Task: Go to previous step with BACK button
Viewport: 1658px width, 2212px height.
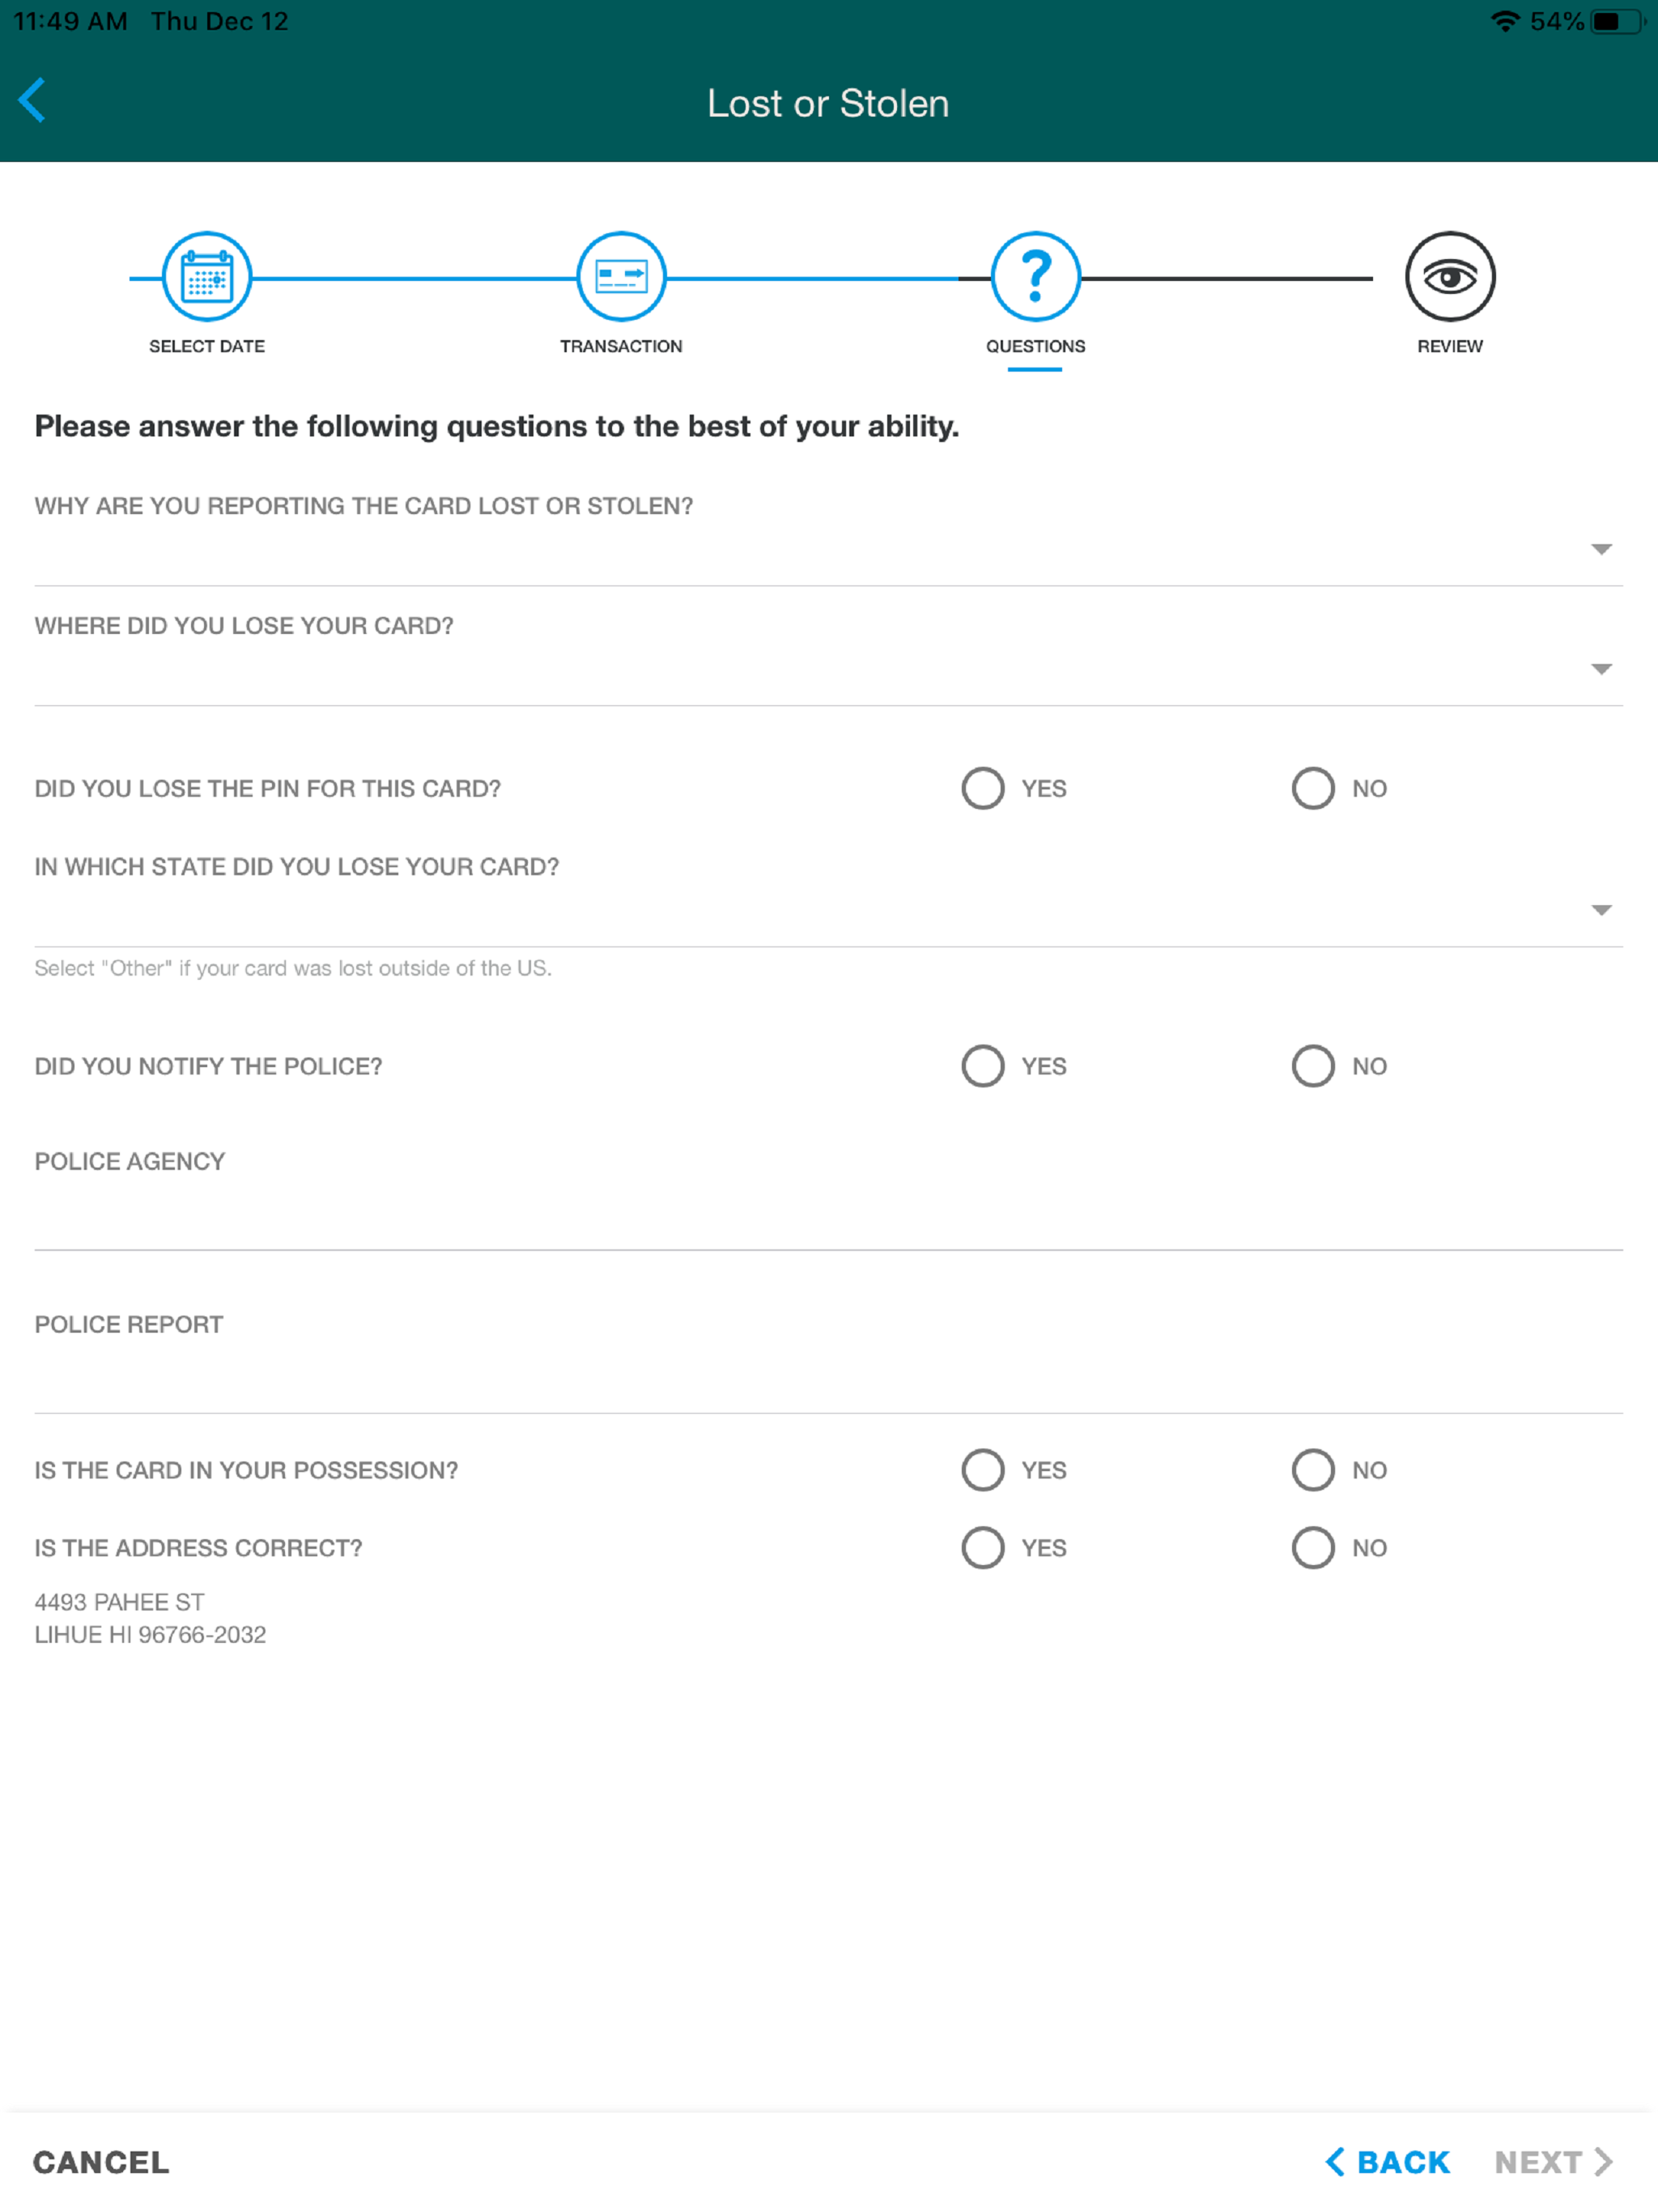Action: (x=1388, y=2162)
